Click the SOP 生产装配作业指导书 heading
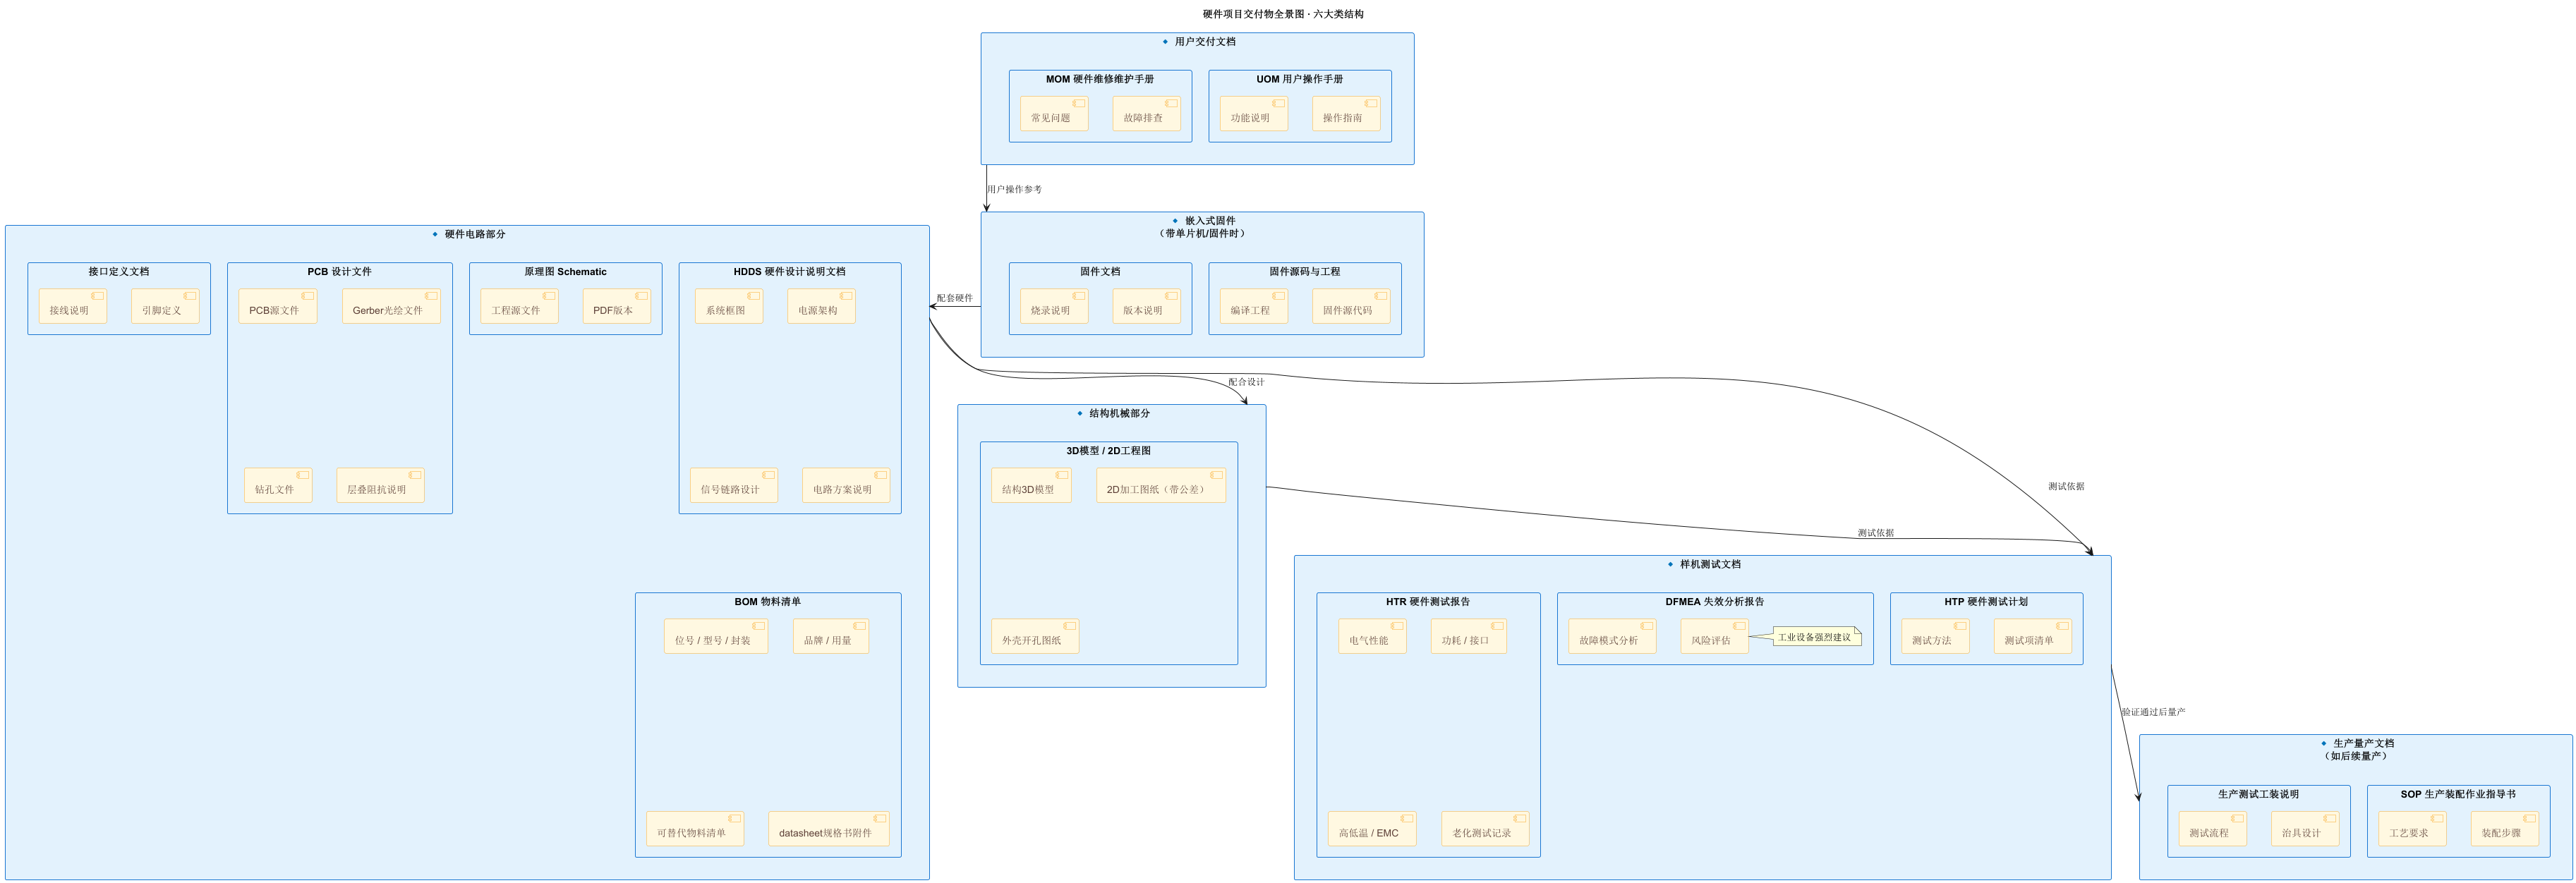Viewport: 2576px width, 883px height. (x=2457, y=794)
